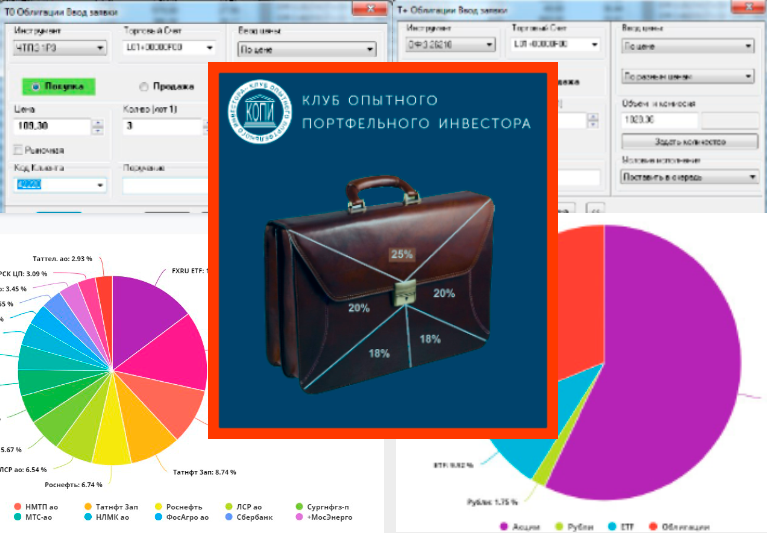Click the stepper arrows in the T+ window
Image resolution: width=767 pixels, height=533 pixels.
pos(593,120)
